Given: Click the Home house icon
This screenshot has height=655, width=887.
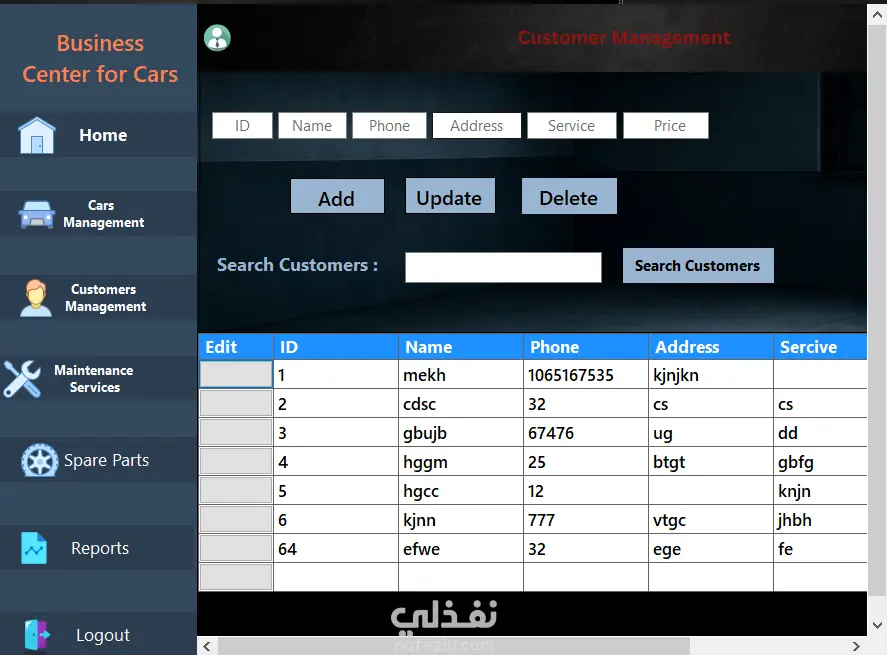Looking at the screenshot, I should pyautogui.click(x=37, y=135).
